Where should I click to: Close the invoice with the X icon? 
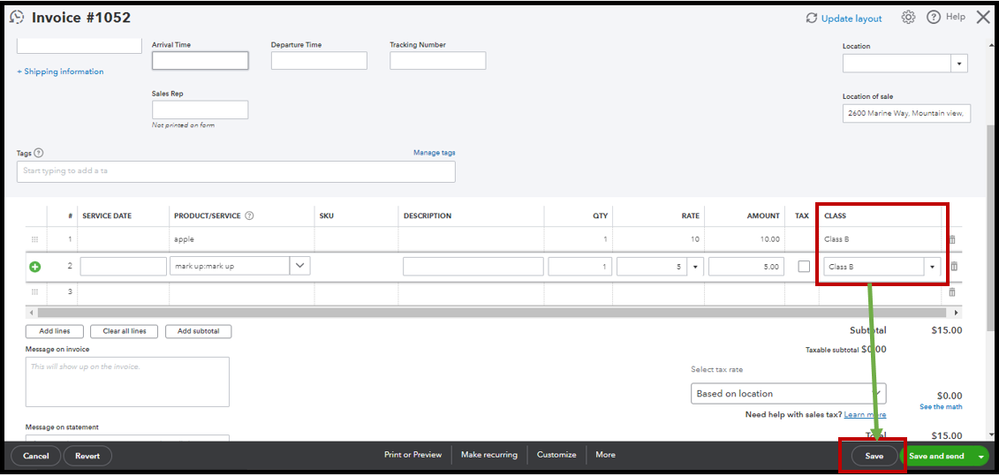tap(984, 18)
